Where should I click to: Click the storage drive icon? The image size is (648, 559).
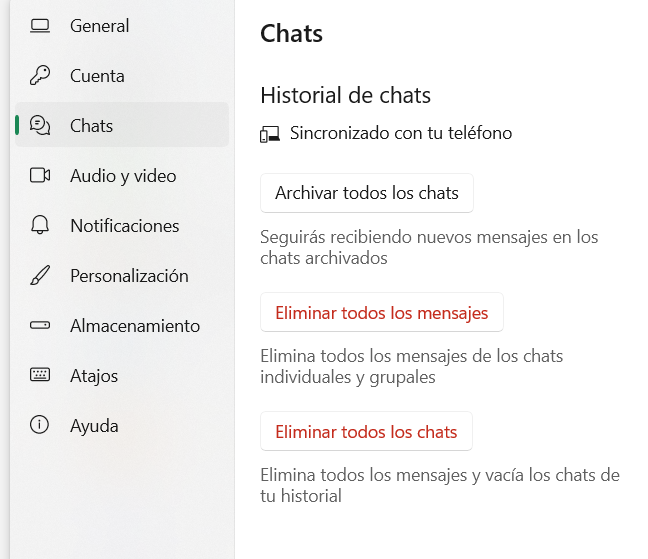click(x=40, y=326)
